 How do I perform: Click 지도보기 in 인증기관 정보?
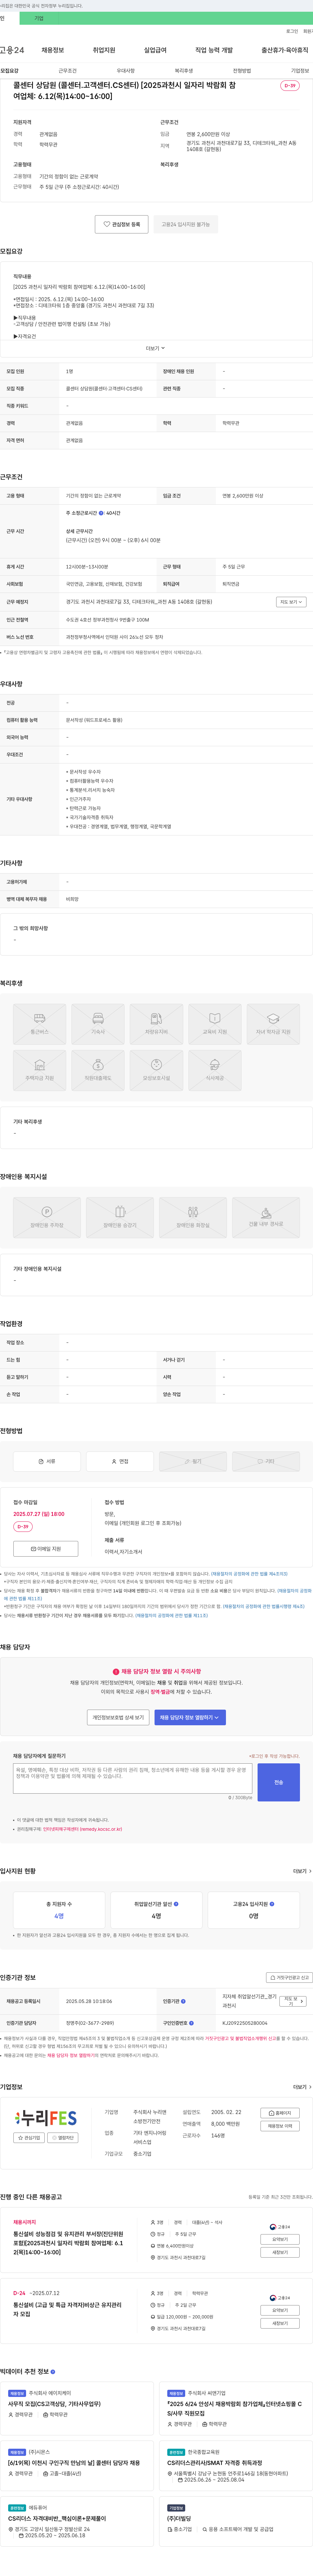[292, 2001]
